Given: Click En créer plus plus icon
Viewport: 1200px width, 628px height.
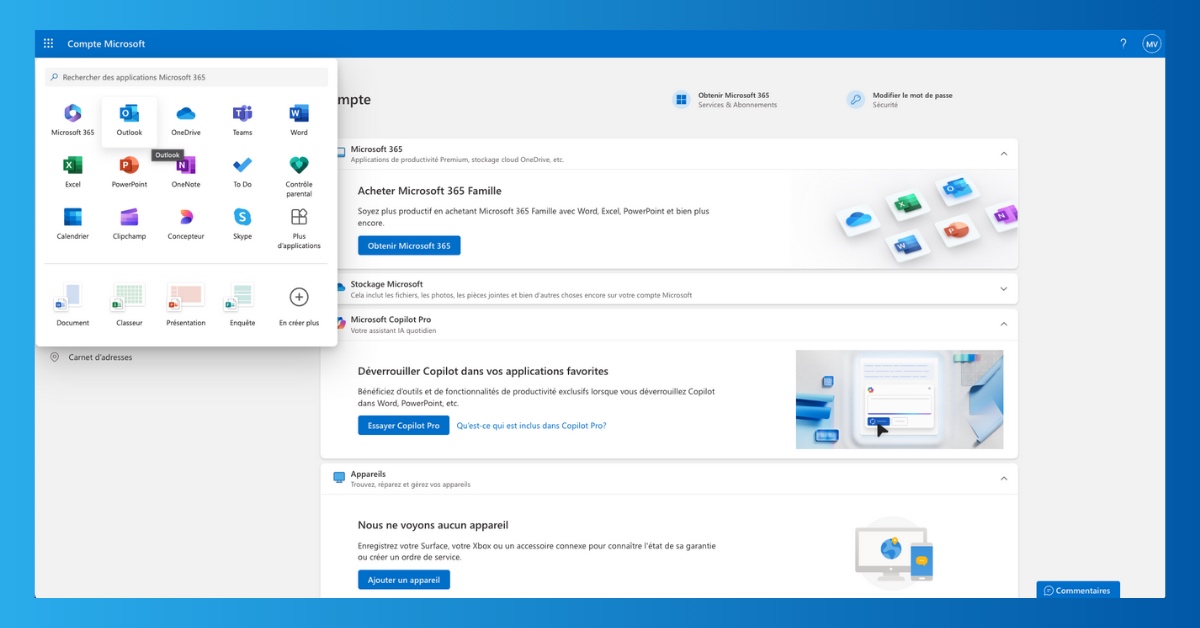Looking at the screenshot, I should coord(299,297).
